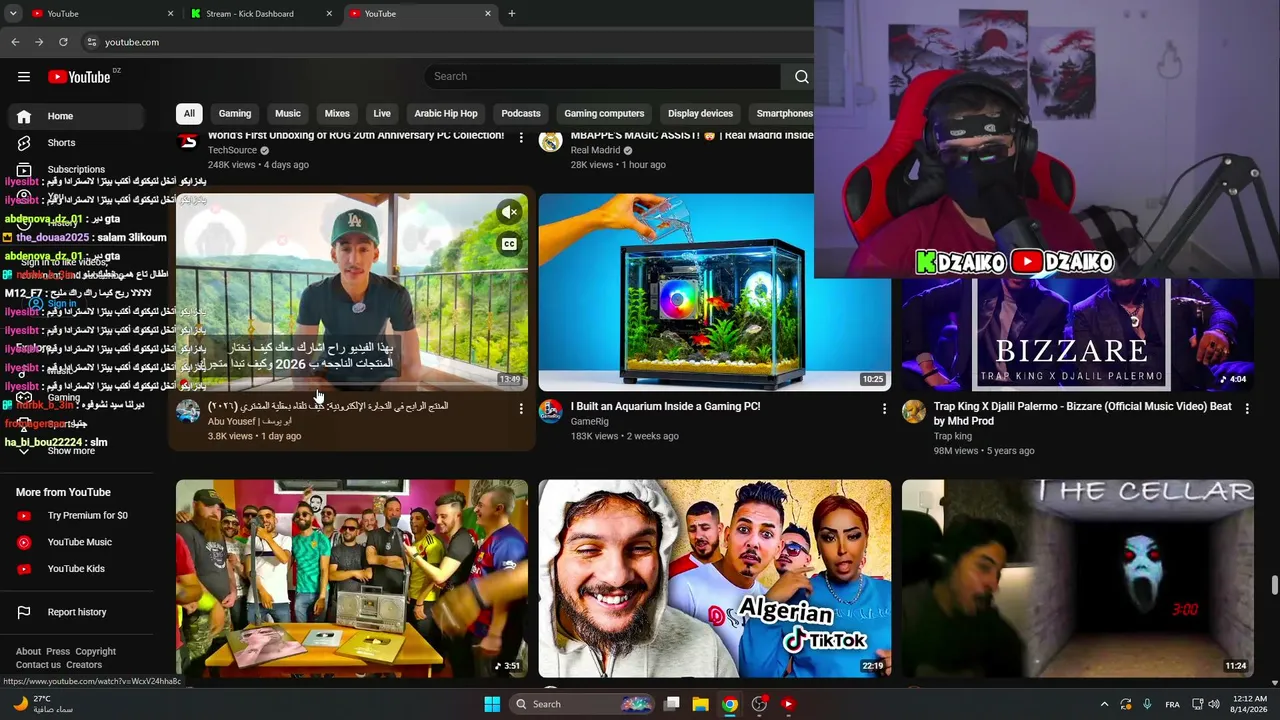The image size is (1280, 720).
Task: Open the Press footer link
Action: [58, 652]
